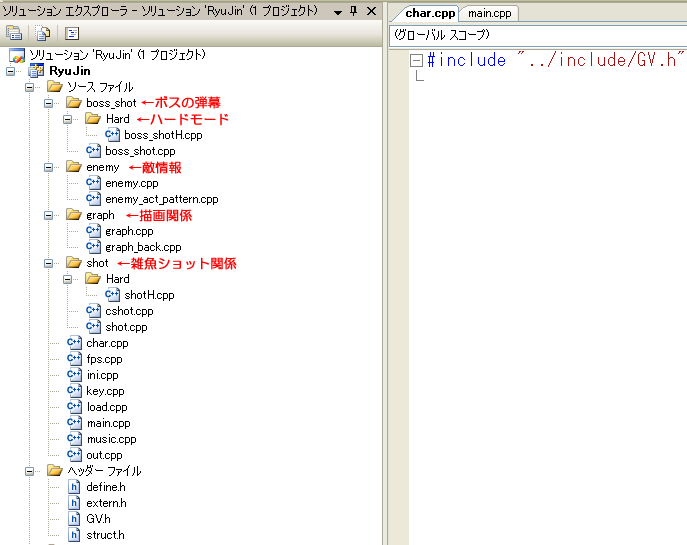Click the boss_shot.cpp file icon
Screen dimensions: 687x545
[x=93, y=151]
